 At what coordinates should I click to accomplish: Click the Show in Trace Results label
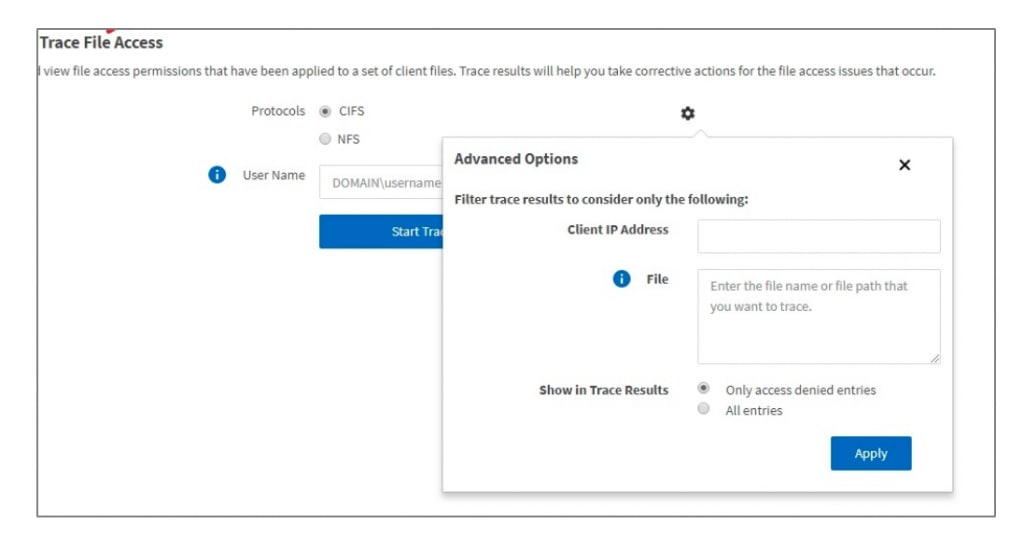(x=603, y=390)
